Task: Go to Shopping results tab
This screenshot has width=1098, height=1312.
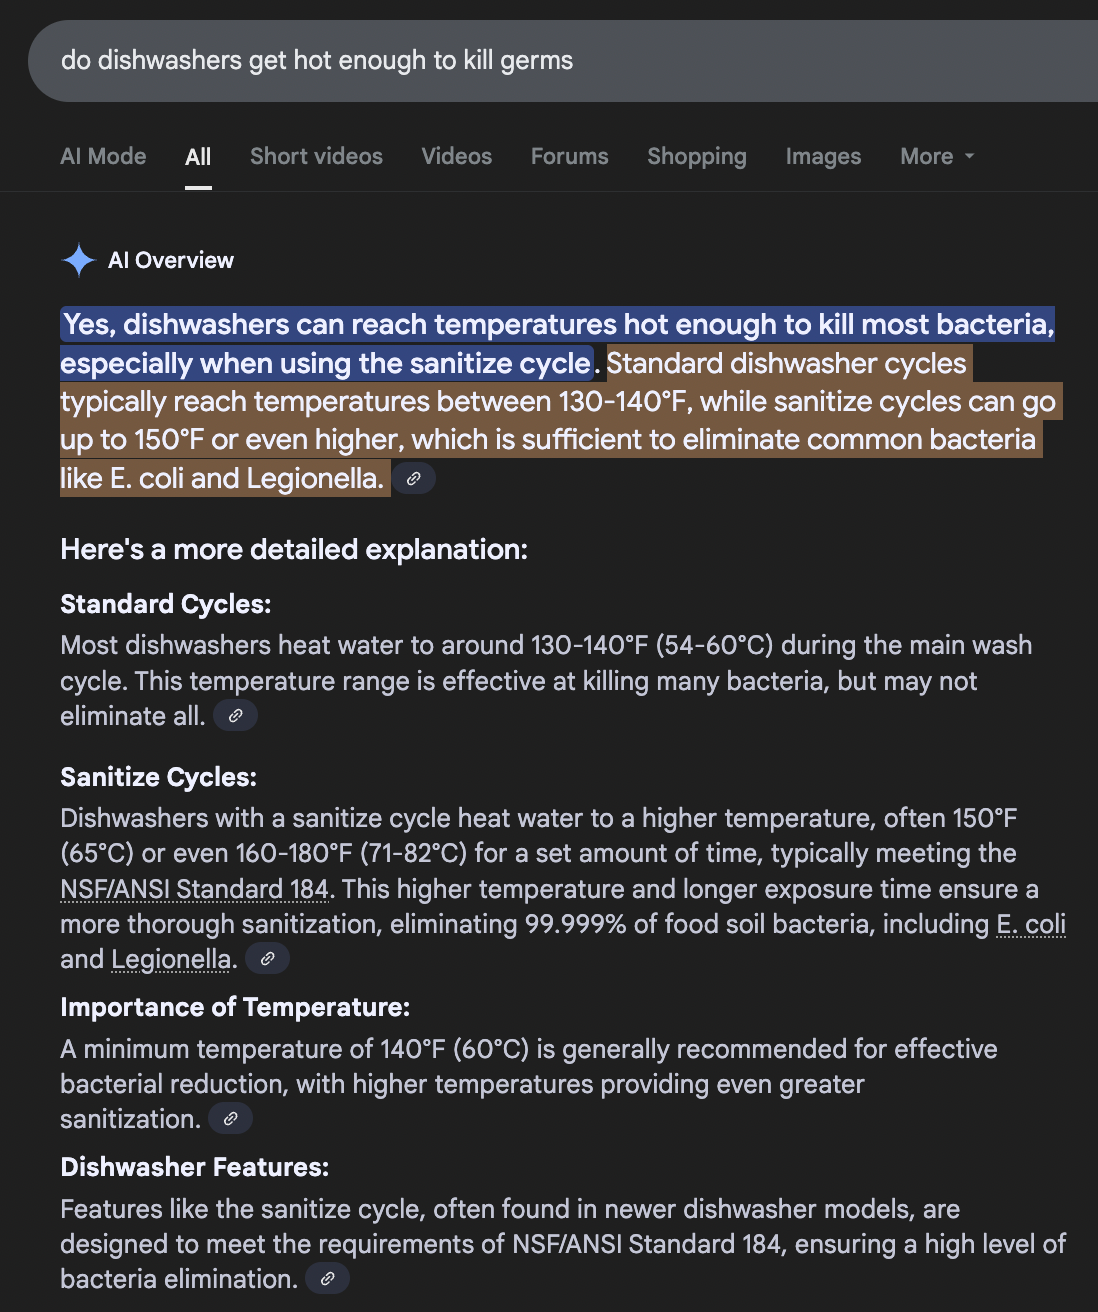Action: point(696,157)
